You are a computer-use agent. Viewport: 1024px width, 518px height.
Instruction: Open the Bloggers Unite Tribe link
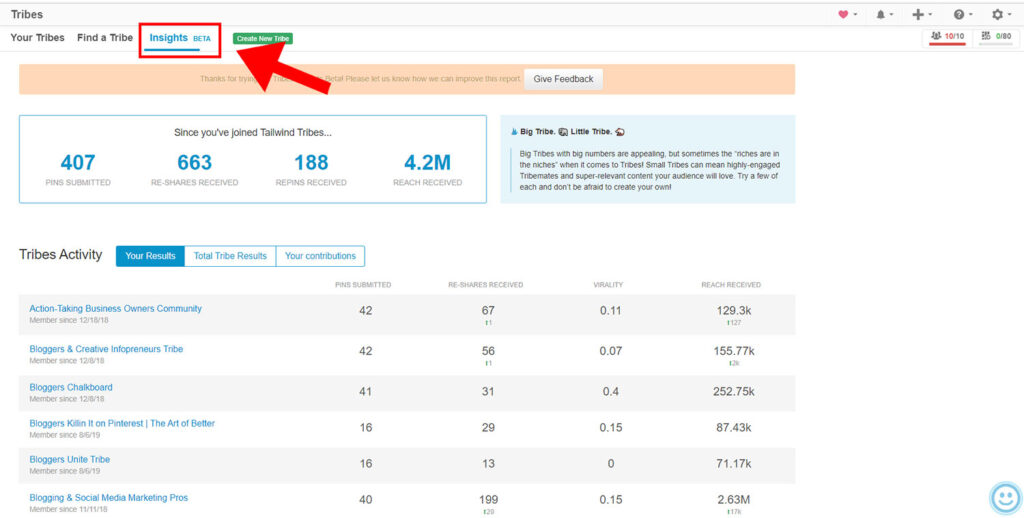click(70, 459)
